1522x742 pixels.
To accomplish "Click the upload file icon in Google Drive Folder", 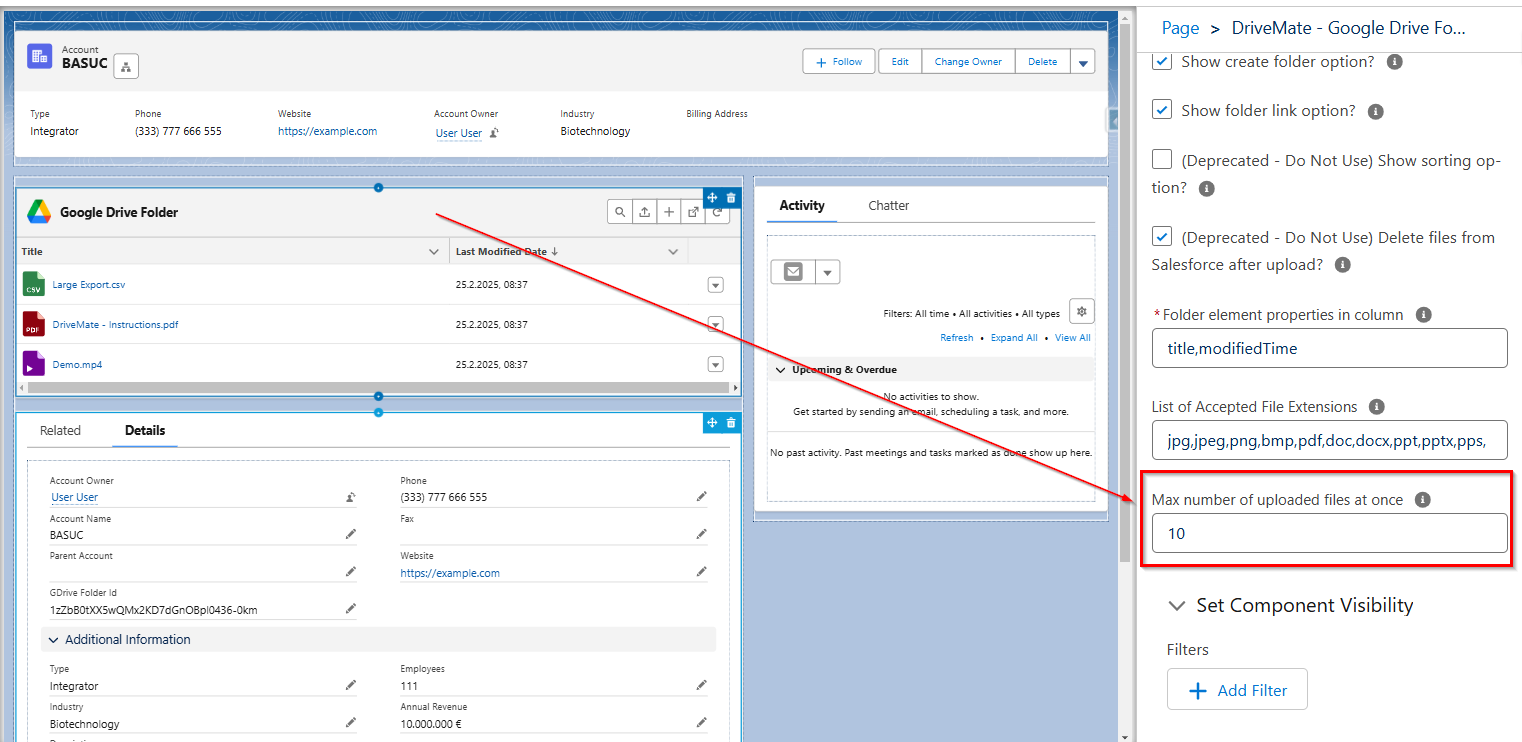I will pos(645,212).
